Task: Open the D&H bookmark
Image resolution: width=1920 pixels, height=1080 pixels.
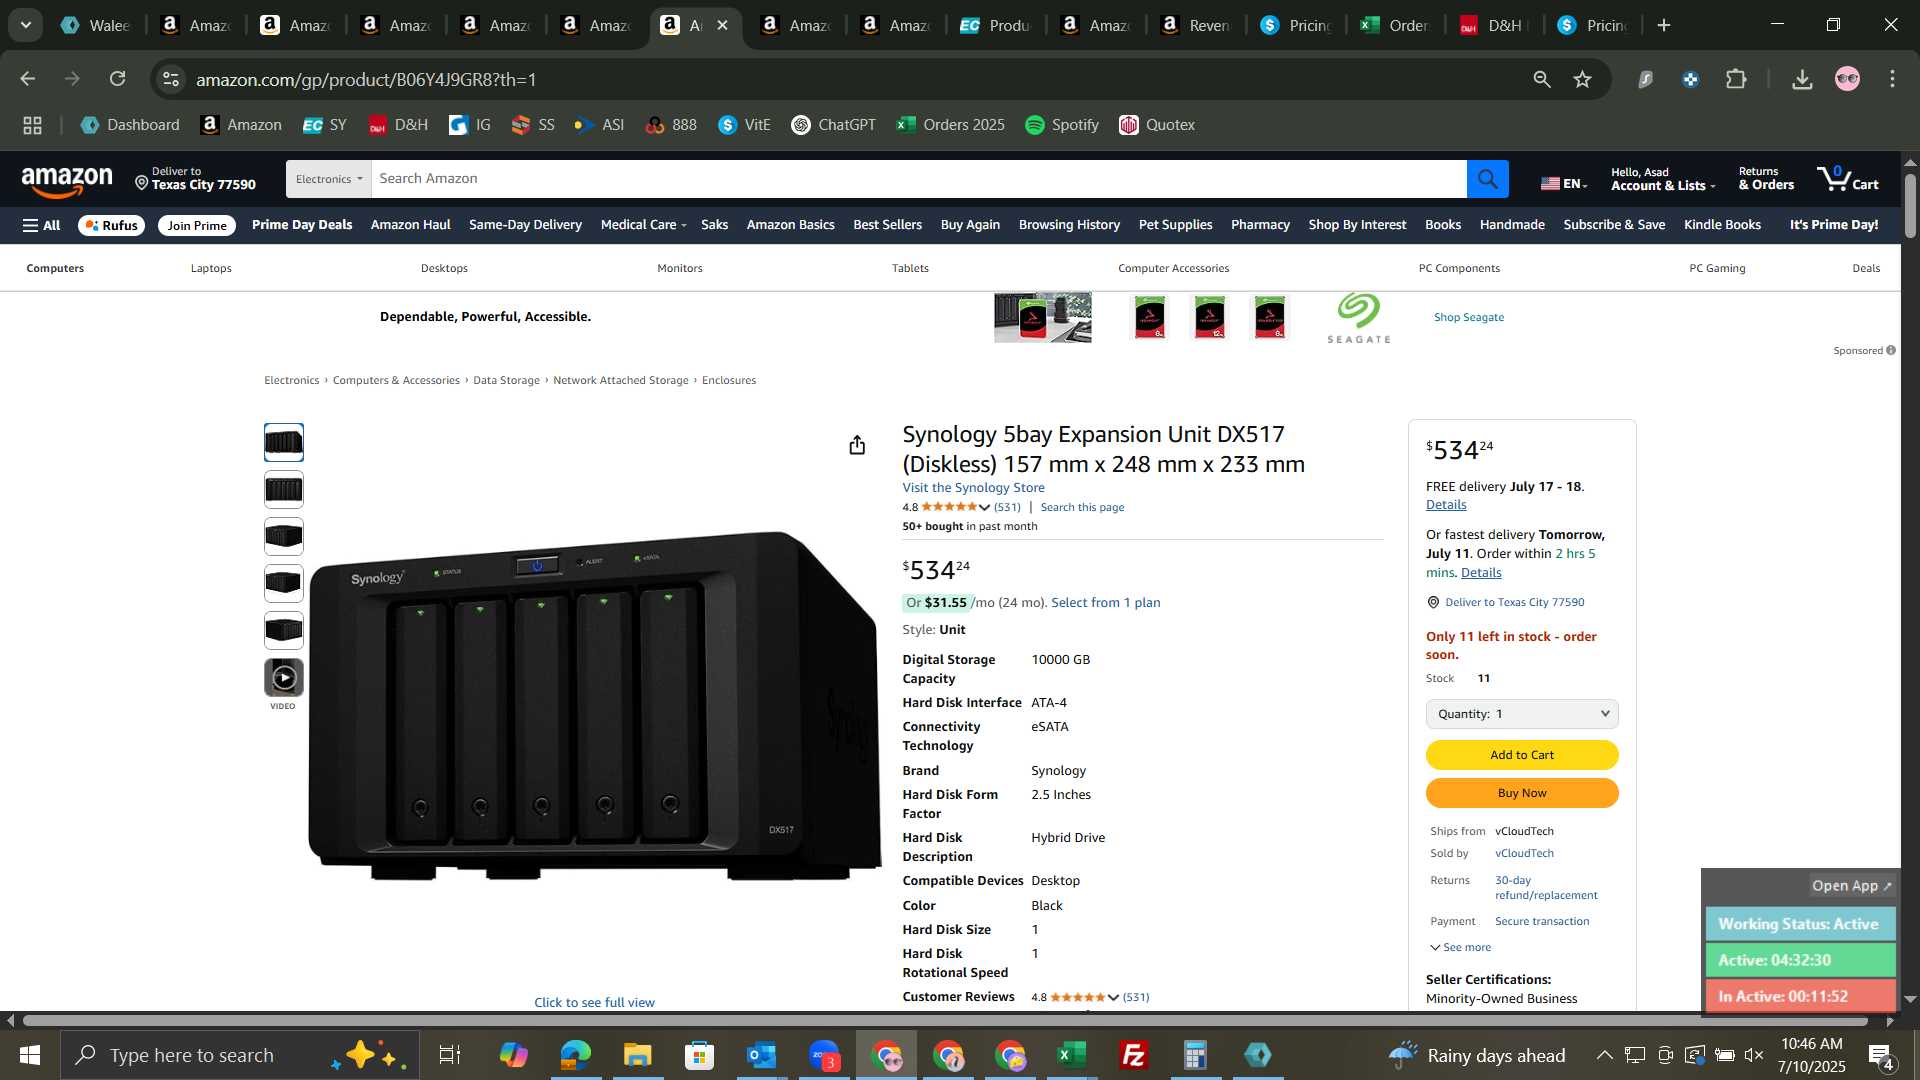Action: pos(398,125)
